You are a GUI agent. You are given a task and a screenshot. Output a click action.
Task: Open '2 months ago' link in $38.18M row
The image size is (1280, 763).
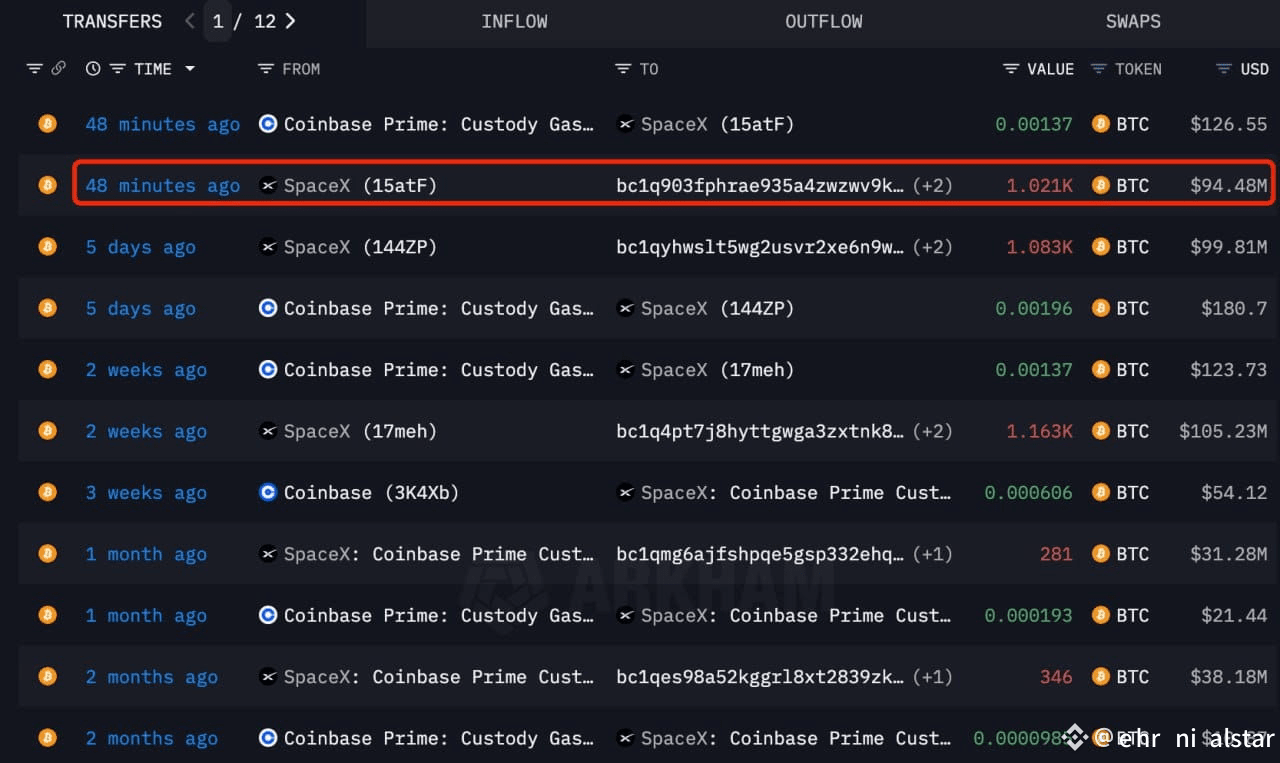[151, 677]
